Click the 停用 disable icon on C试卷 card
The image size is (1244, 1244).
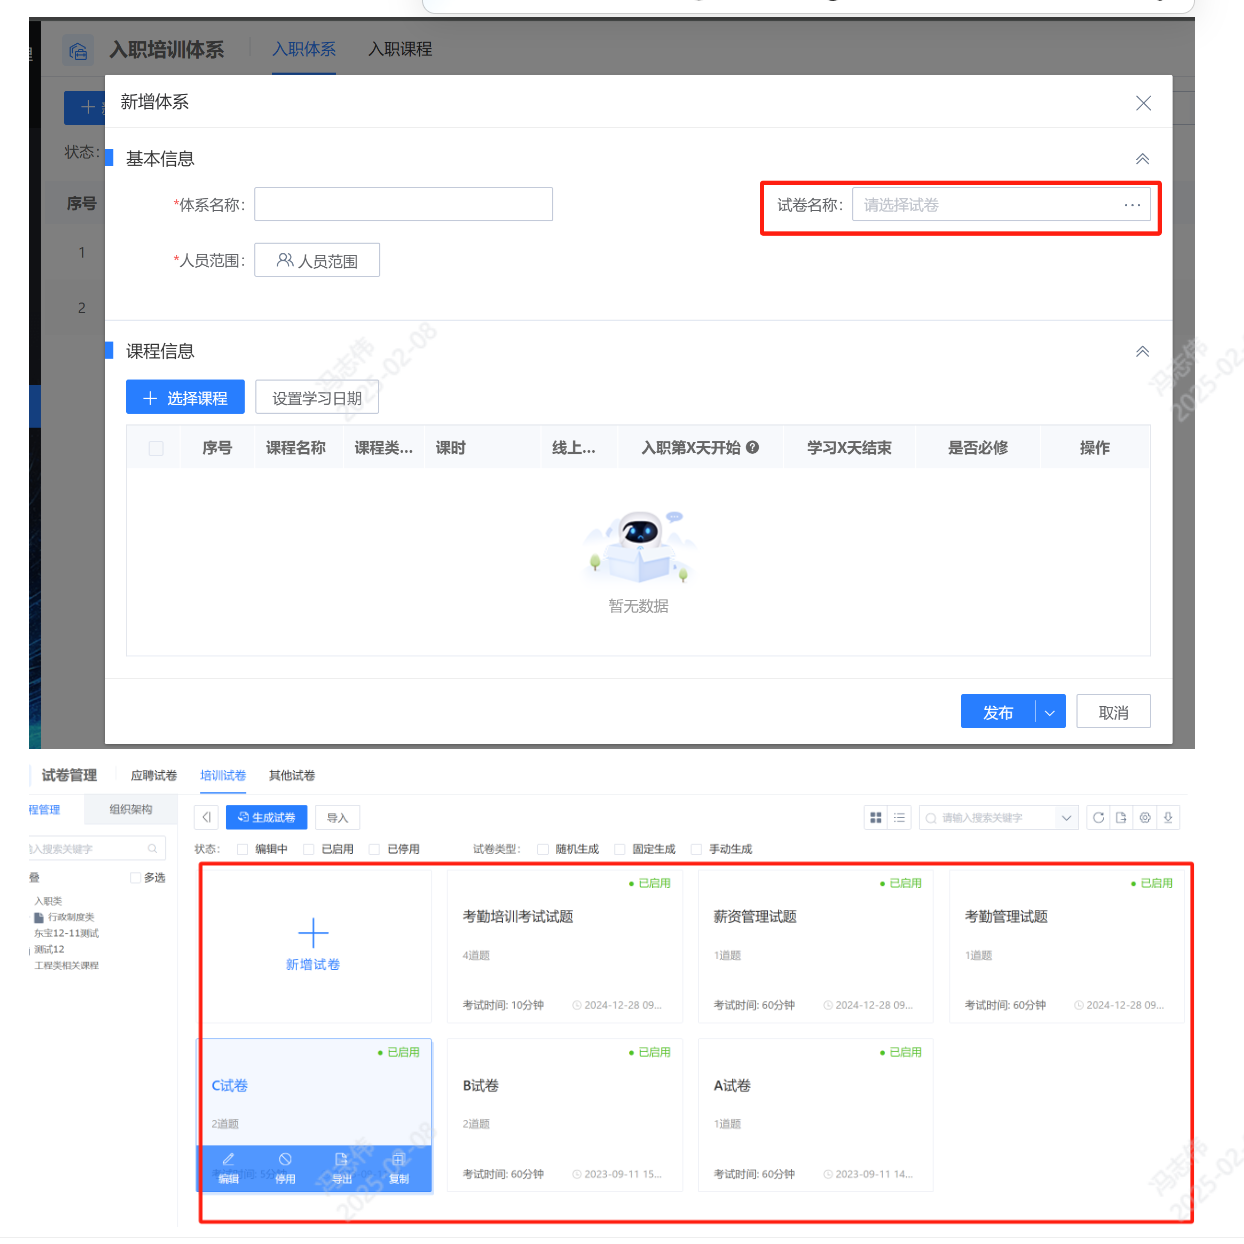pos(285,1160)
